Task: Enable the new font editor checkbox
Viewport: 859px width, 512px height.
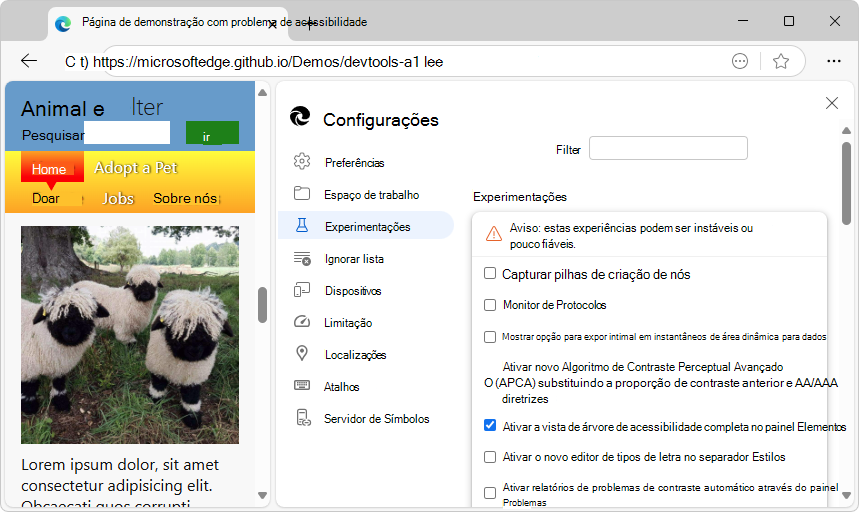Action: click(x=490, y=456)
